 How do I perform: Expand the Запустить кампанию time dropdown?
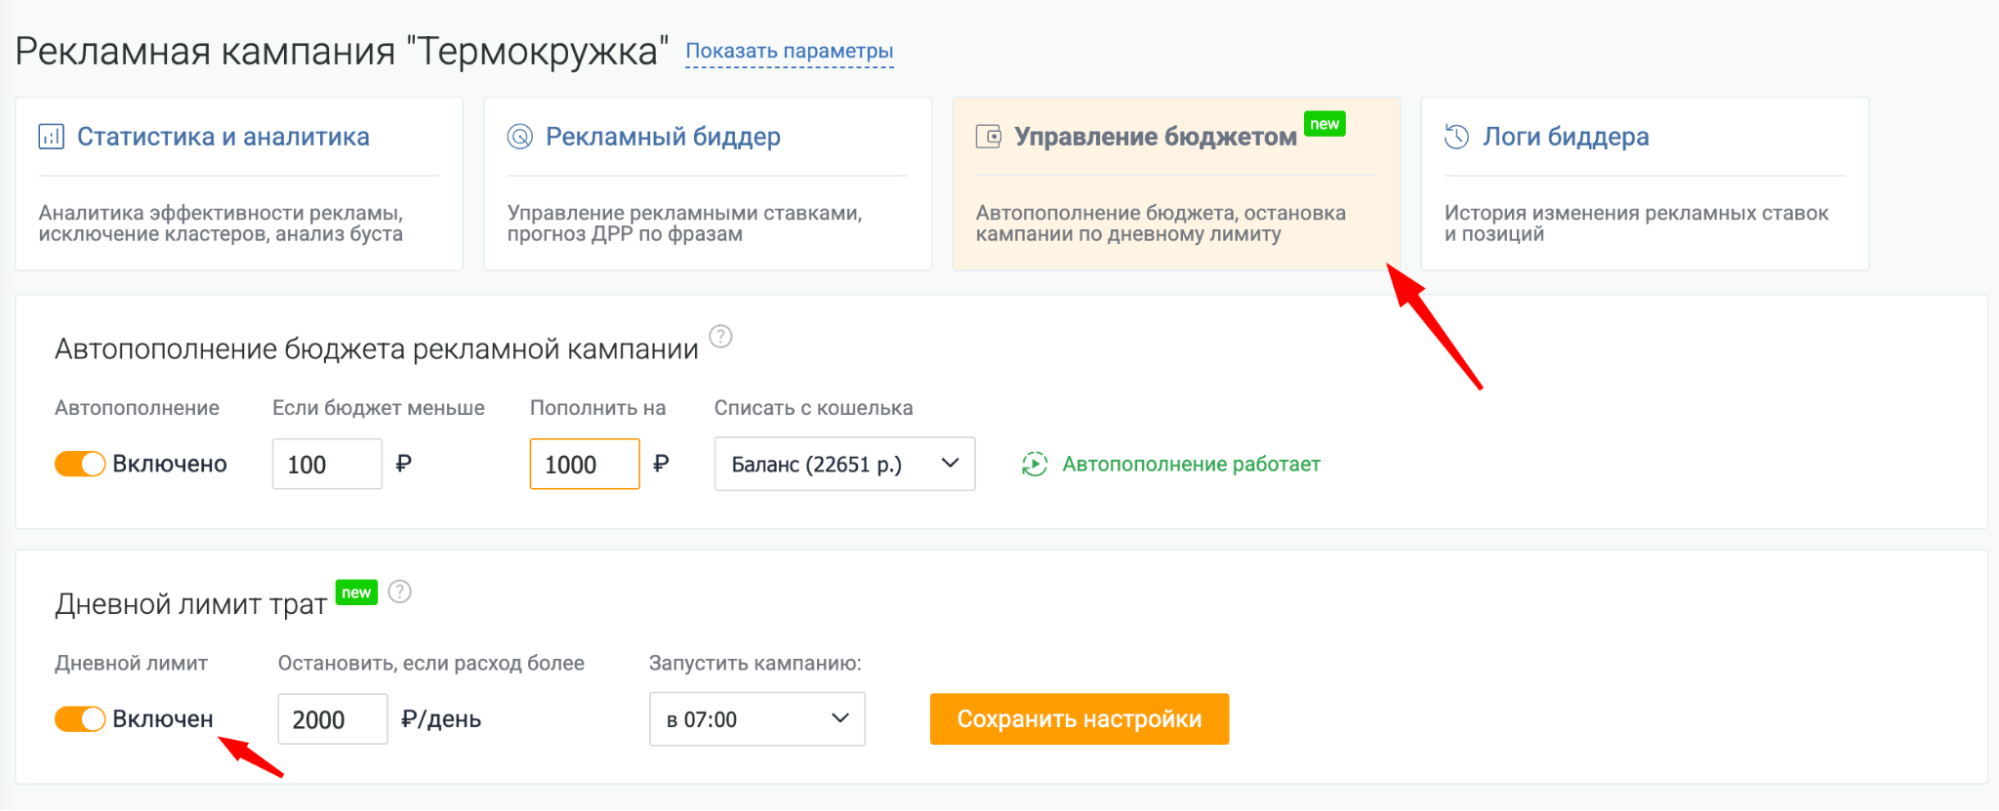tap(757, 719)
